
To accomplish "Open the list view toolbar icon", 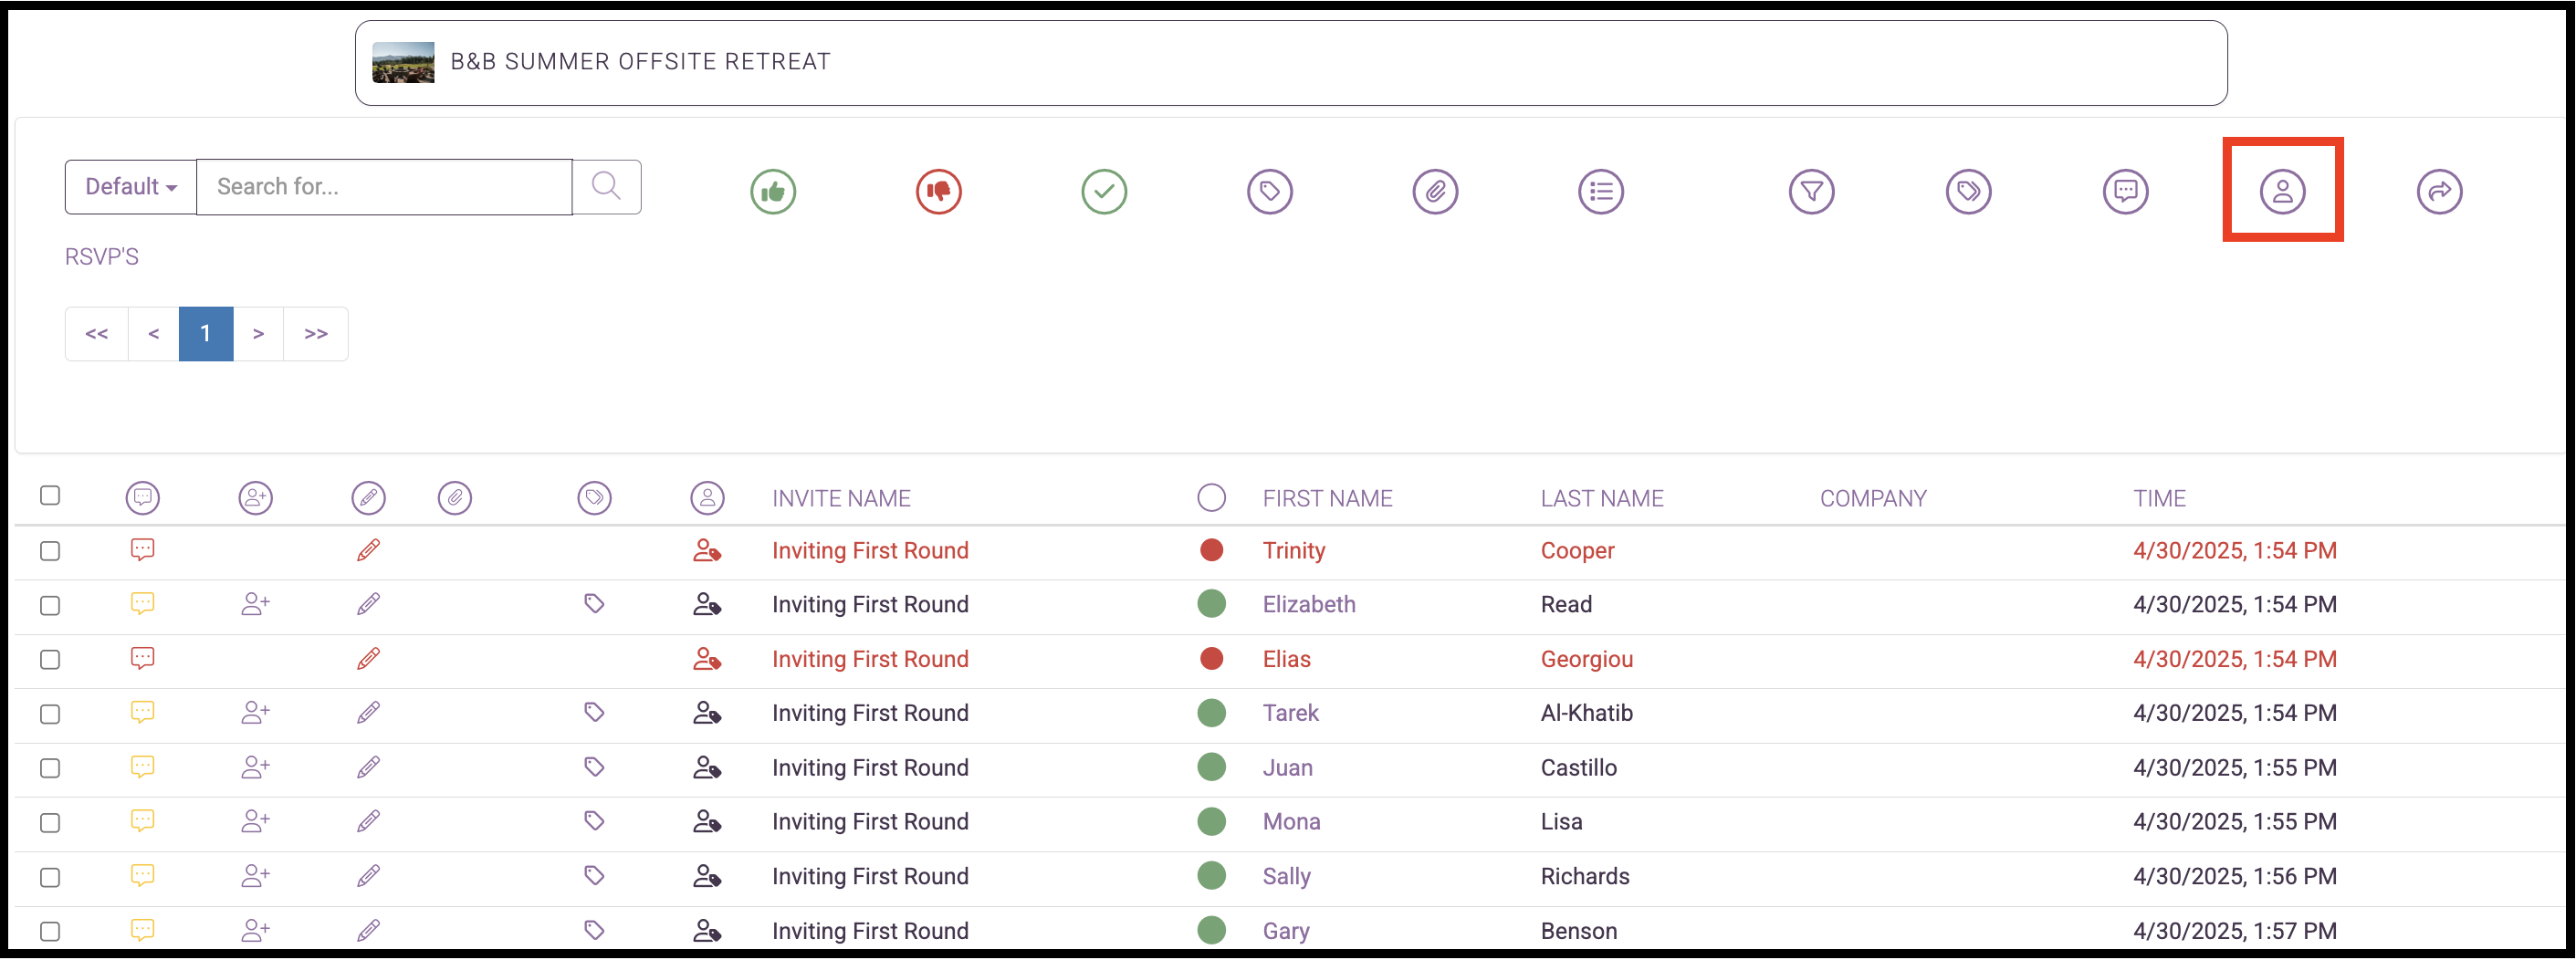I will 1601,191.
